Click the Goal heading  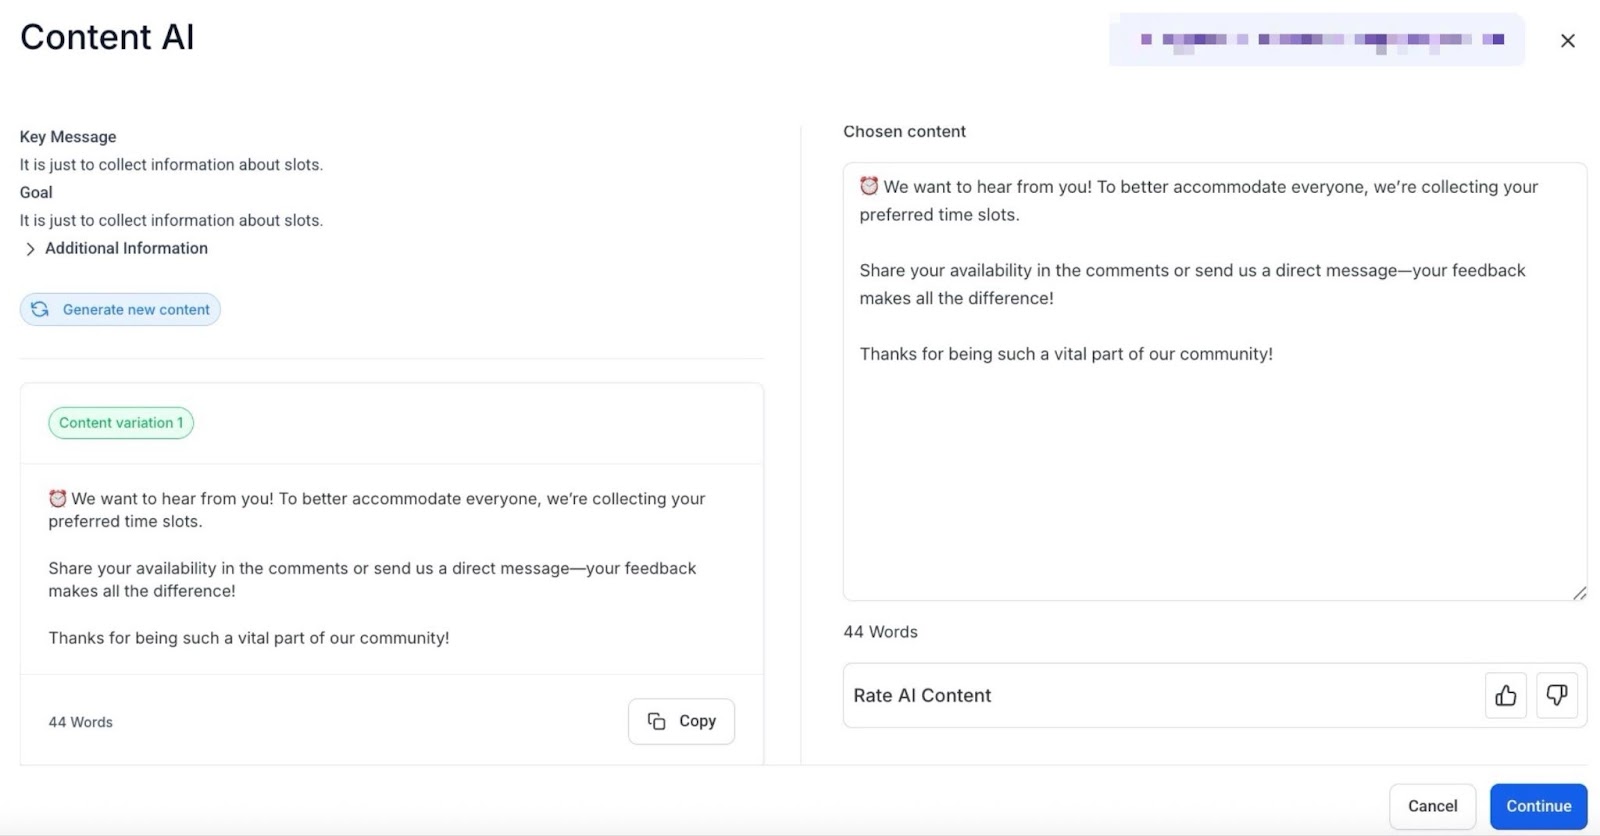click(x=36, y=192)
